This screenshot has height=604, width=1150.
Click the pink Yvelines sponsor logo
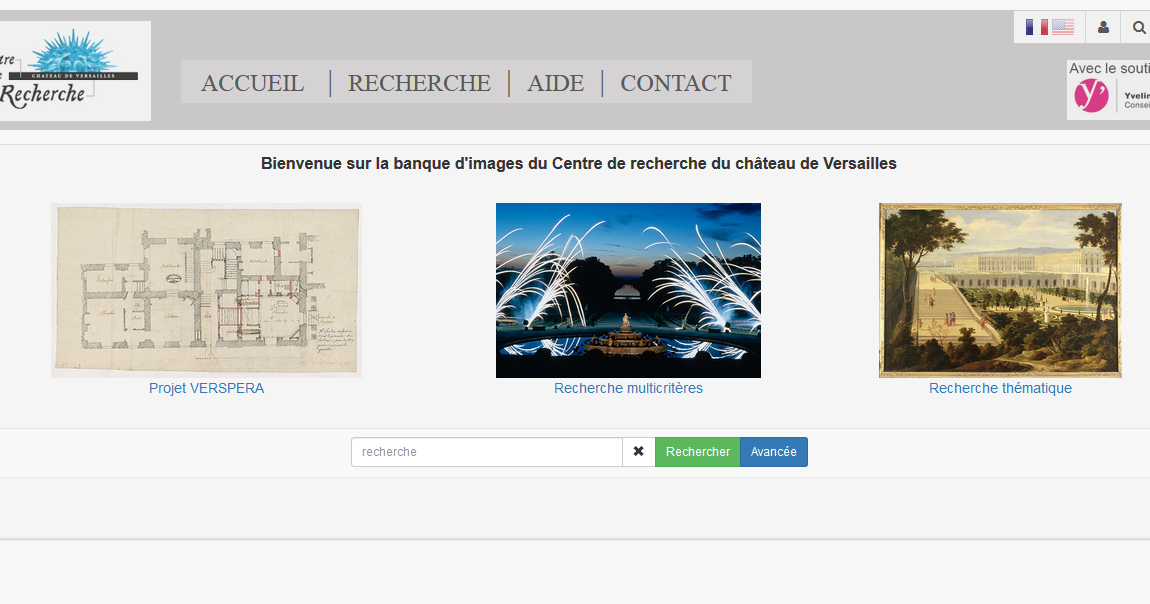coord(1092,96)
